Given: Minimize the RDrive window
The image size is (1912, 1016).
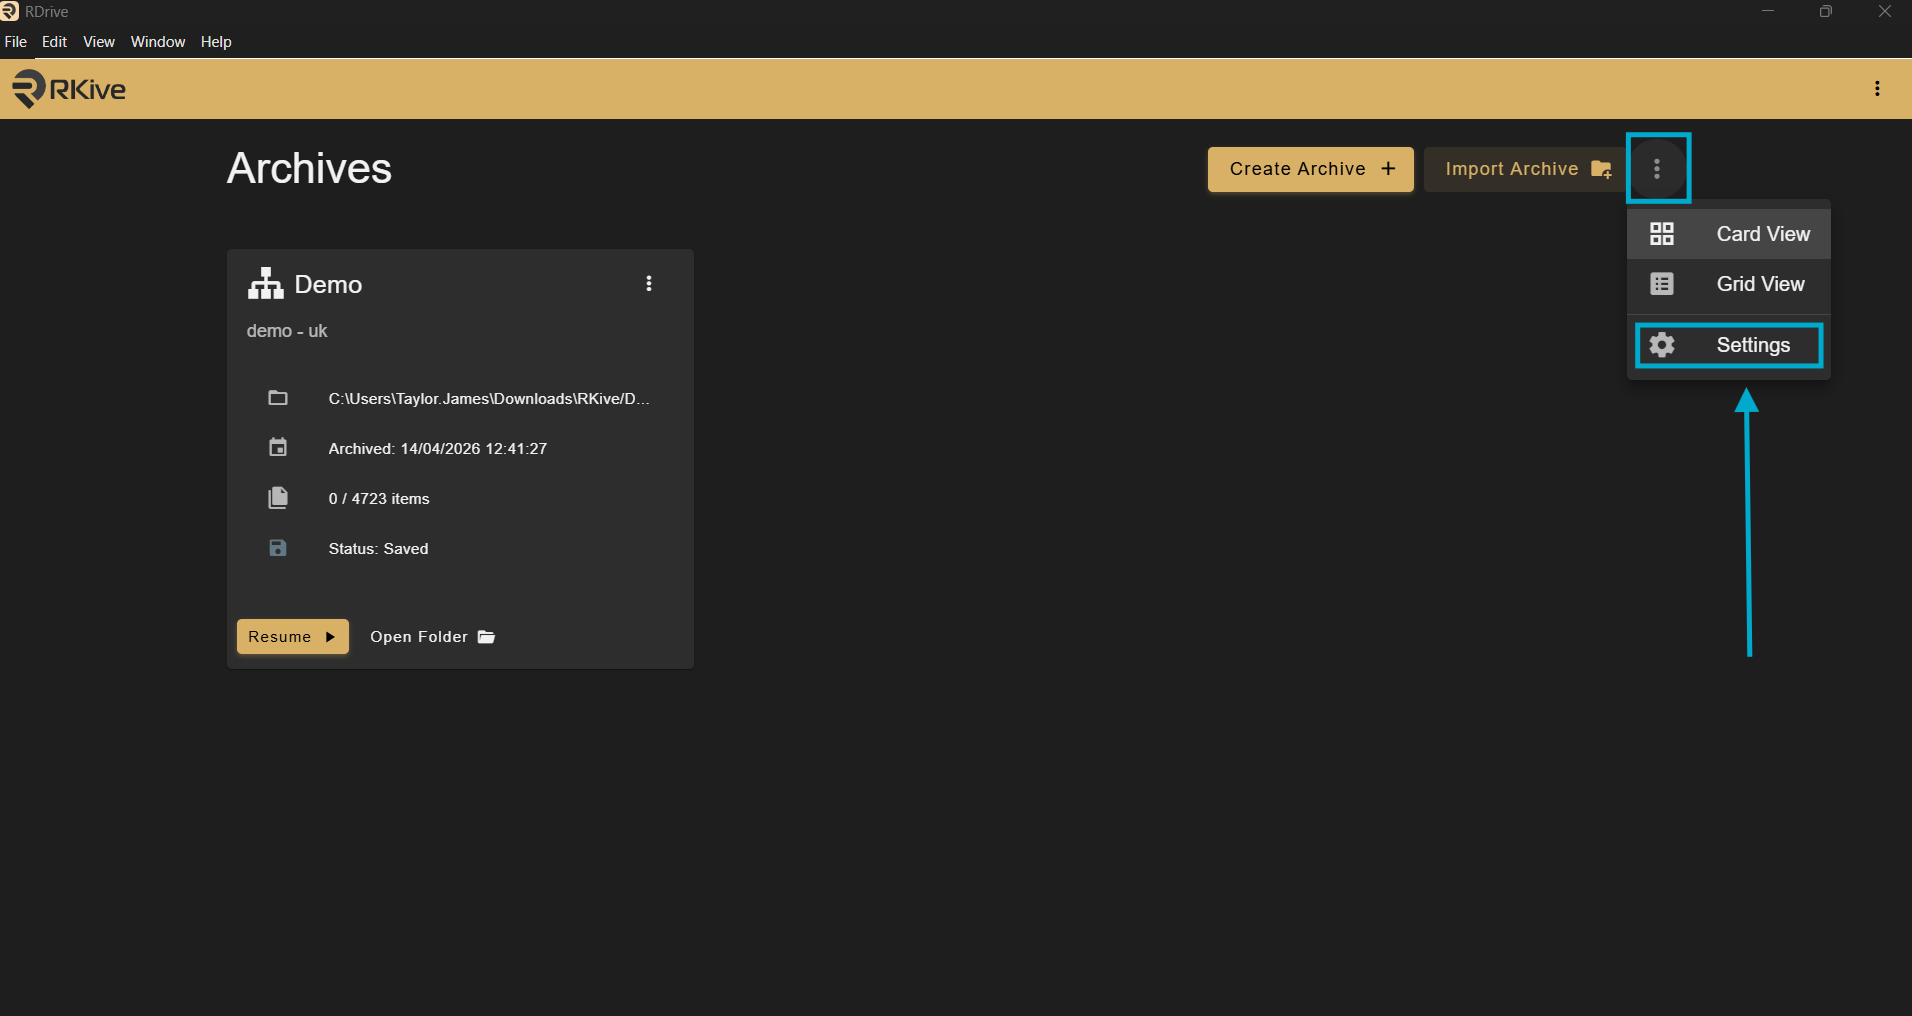Looking at the screenshot, I should click(x=1768, y=11).
